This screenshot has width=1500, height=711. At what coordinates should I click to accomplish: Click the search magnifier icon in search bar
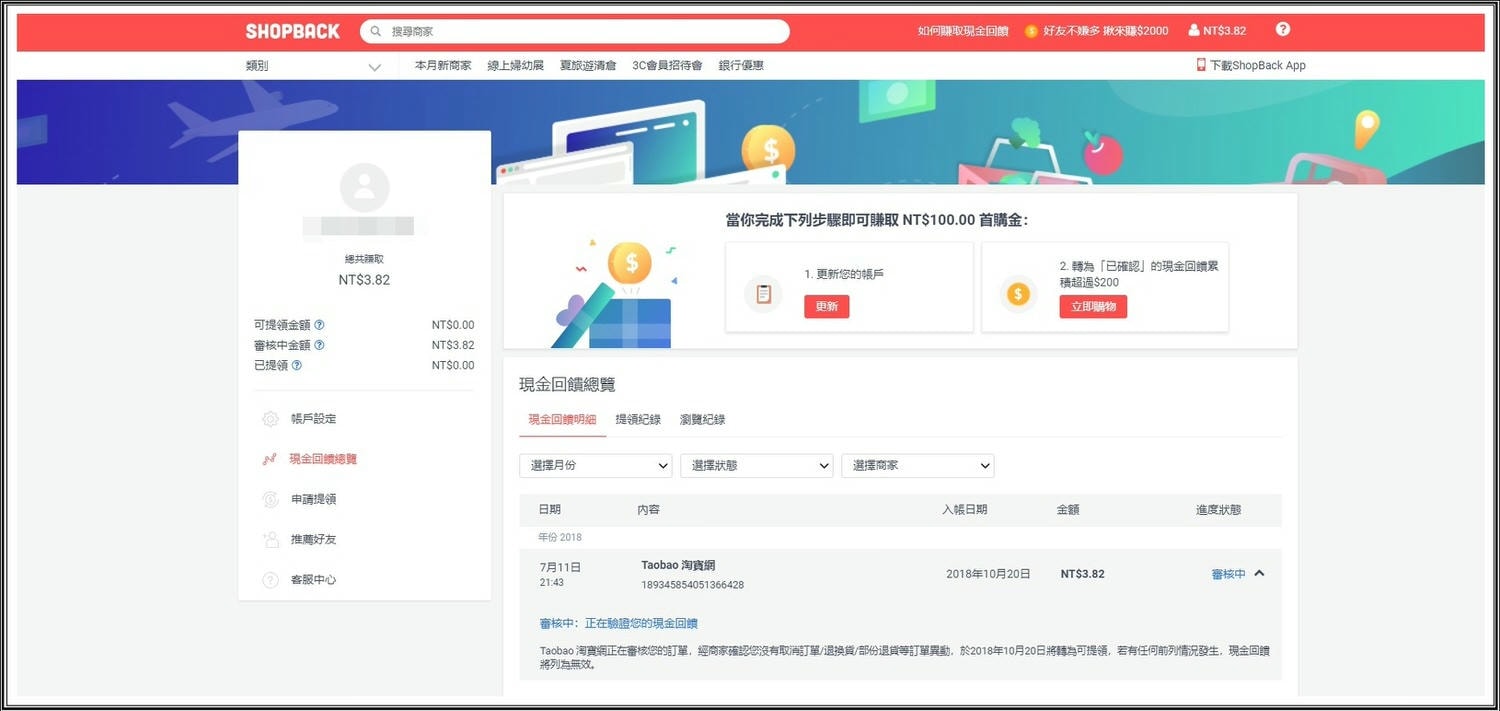point(375,31)
